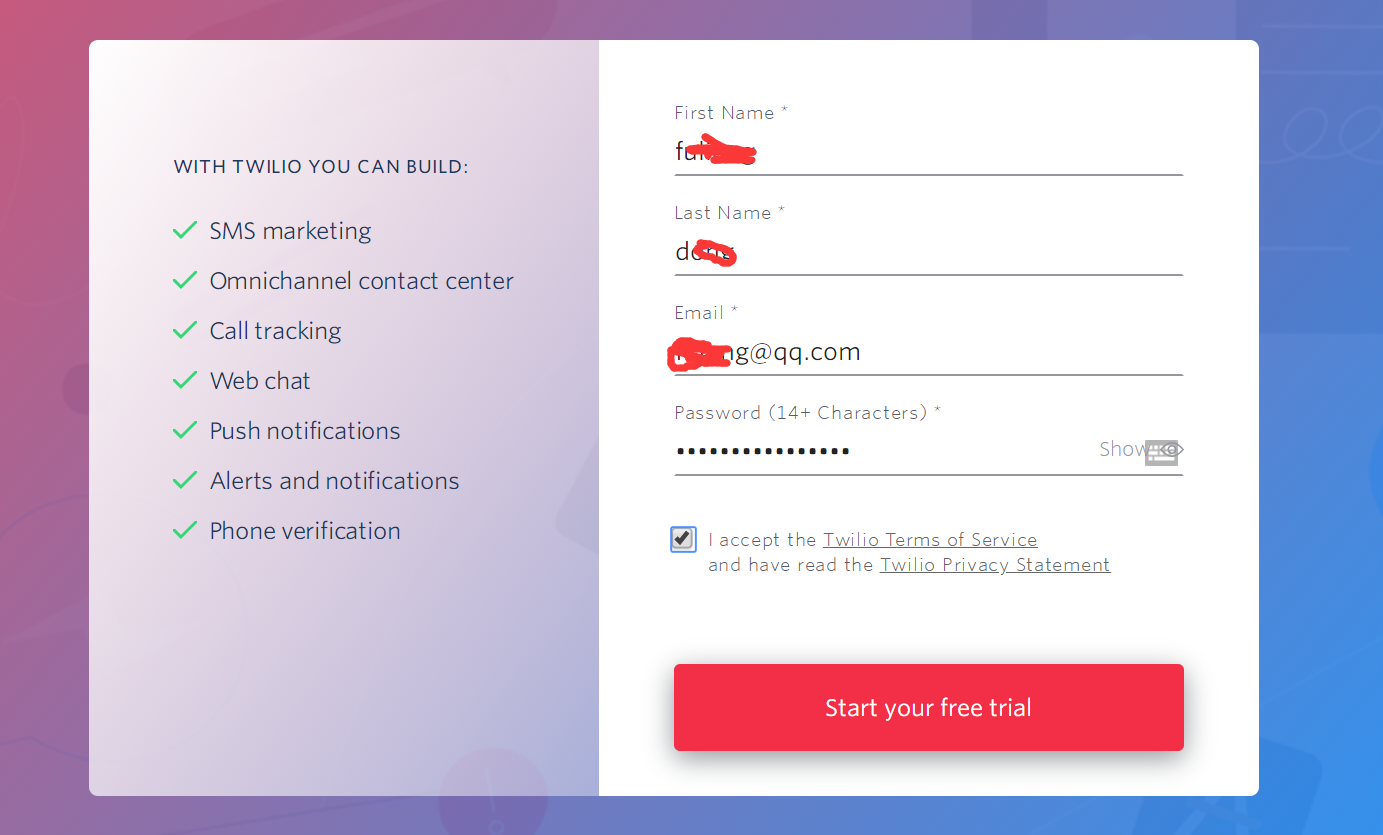Click inside the masked Password field dots
Image resolution: width=1383 pixels, height=835 pixels.
[x=763, y=451]
